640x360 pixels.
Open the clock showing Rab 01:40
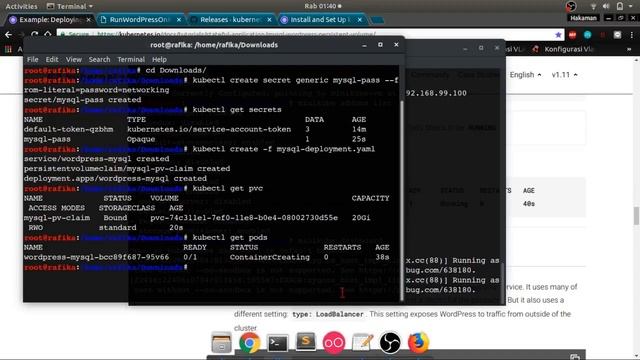click(x=322, y=6)
